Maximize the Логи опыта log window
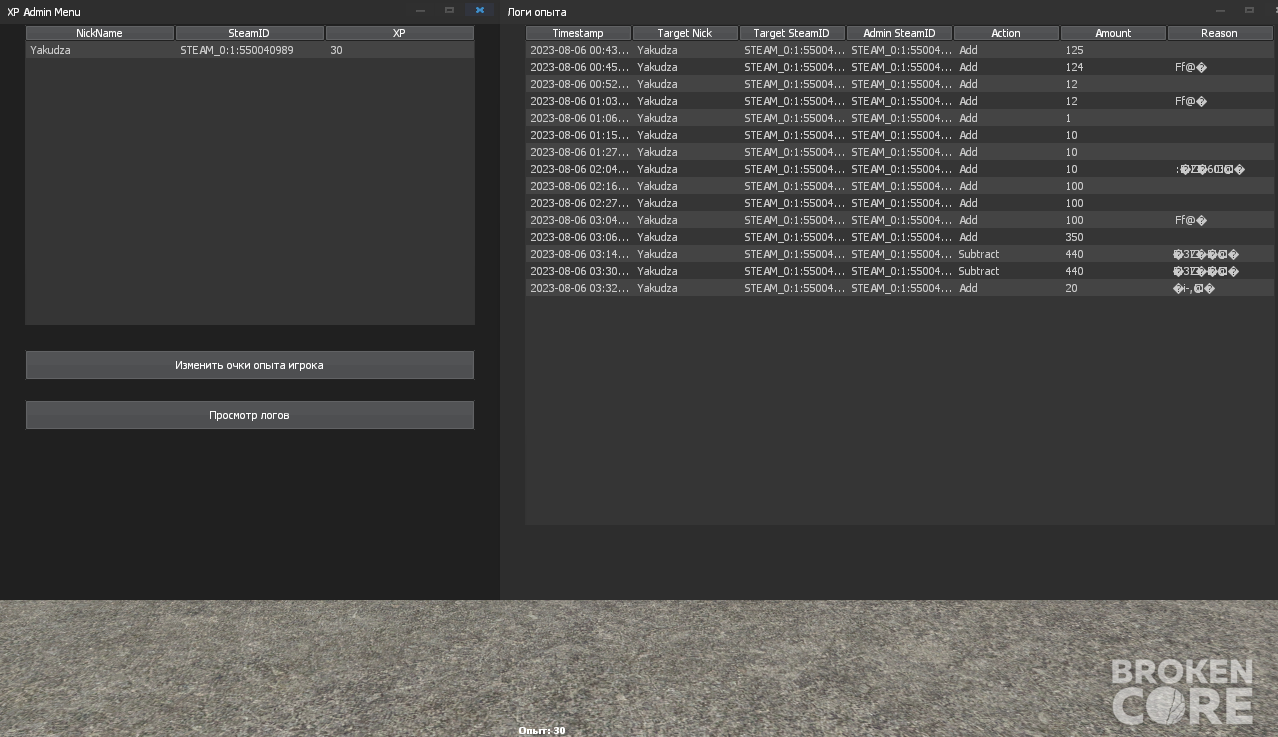 click(x=1250, y=10)
